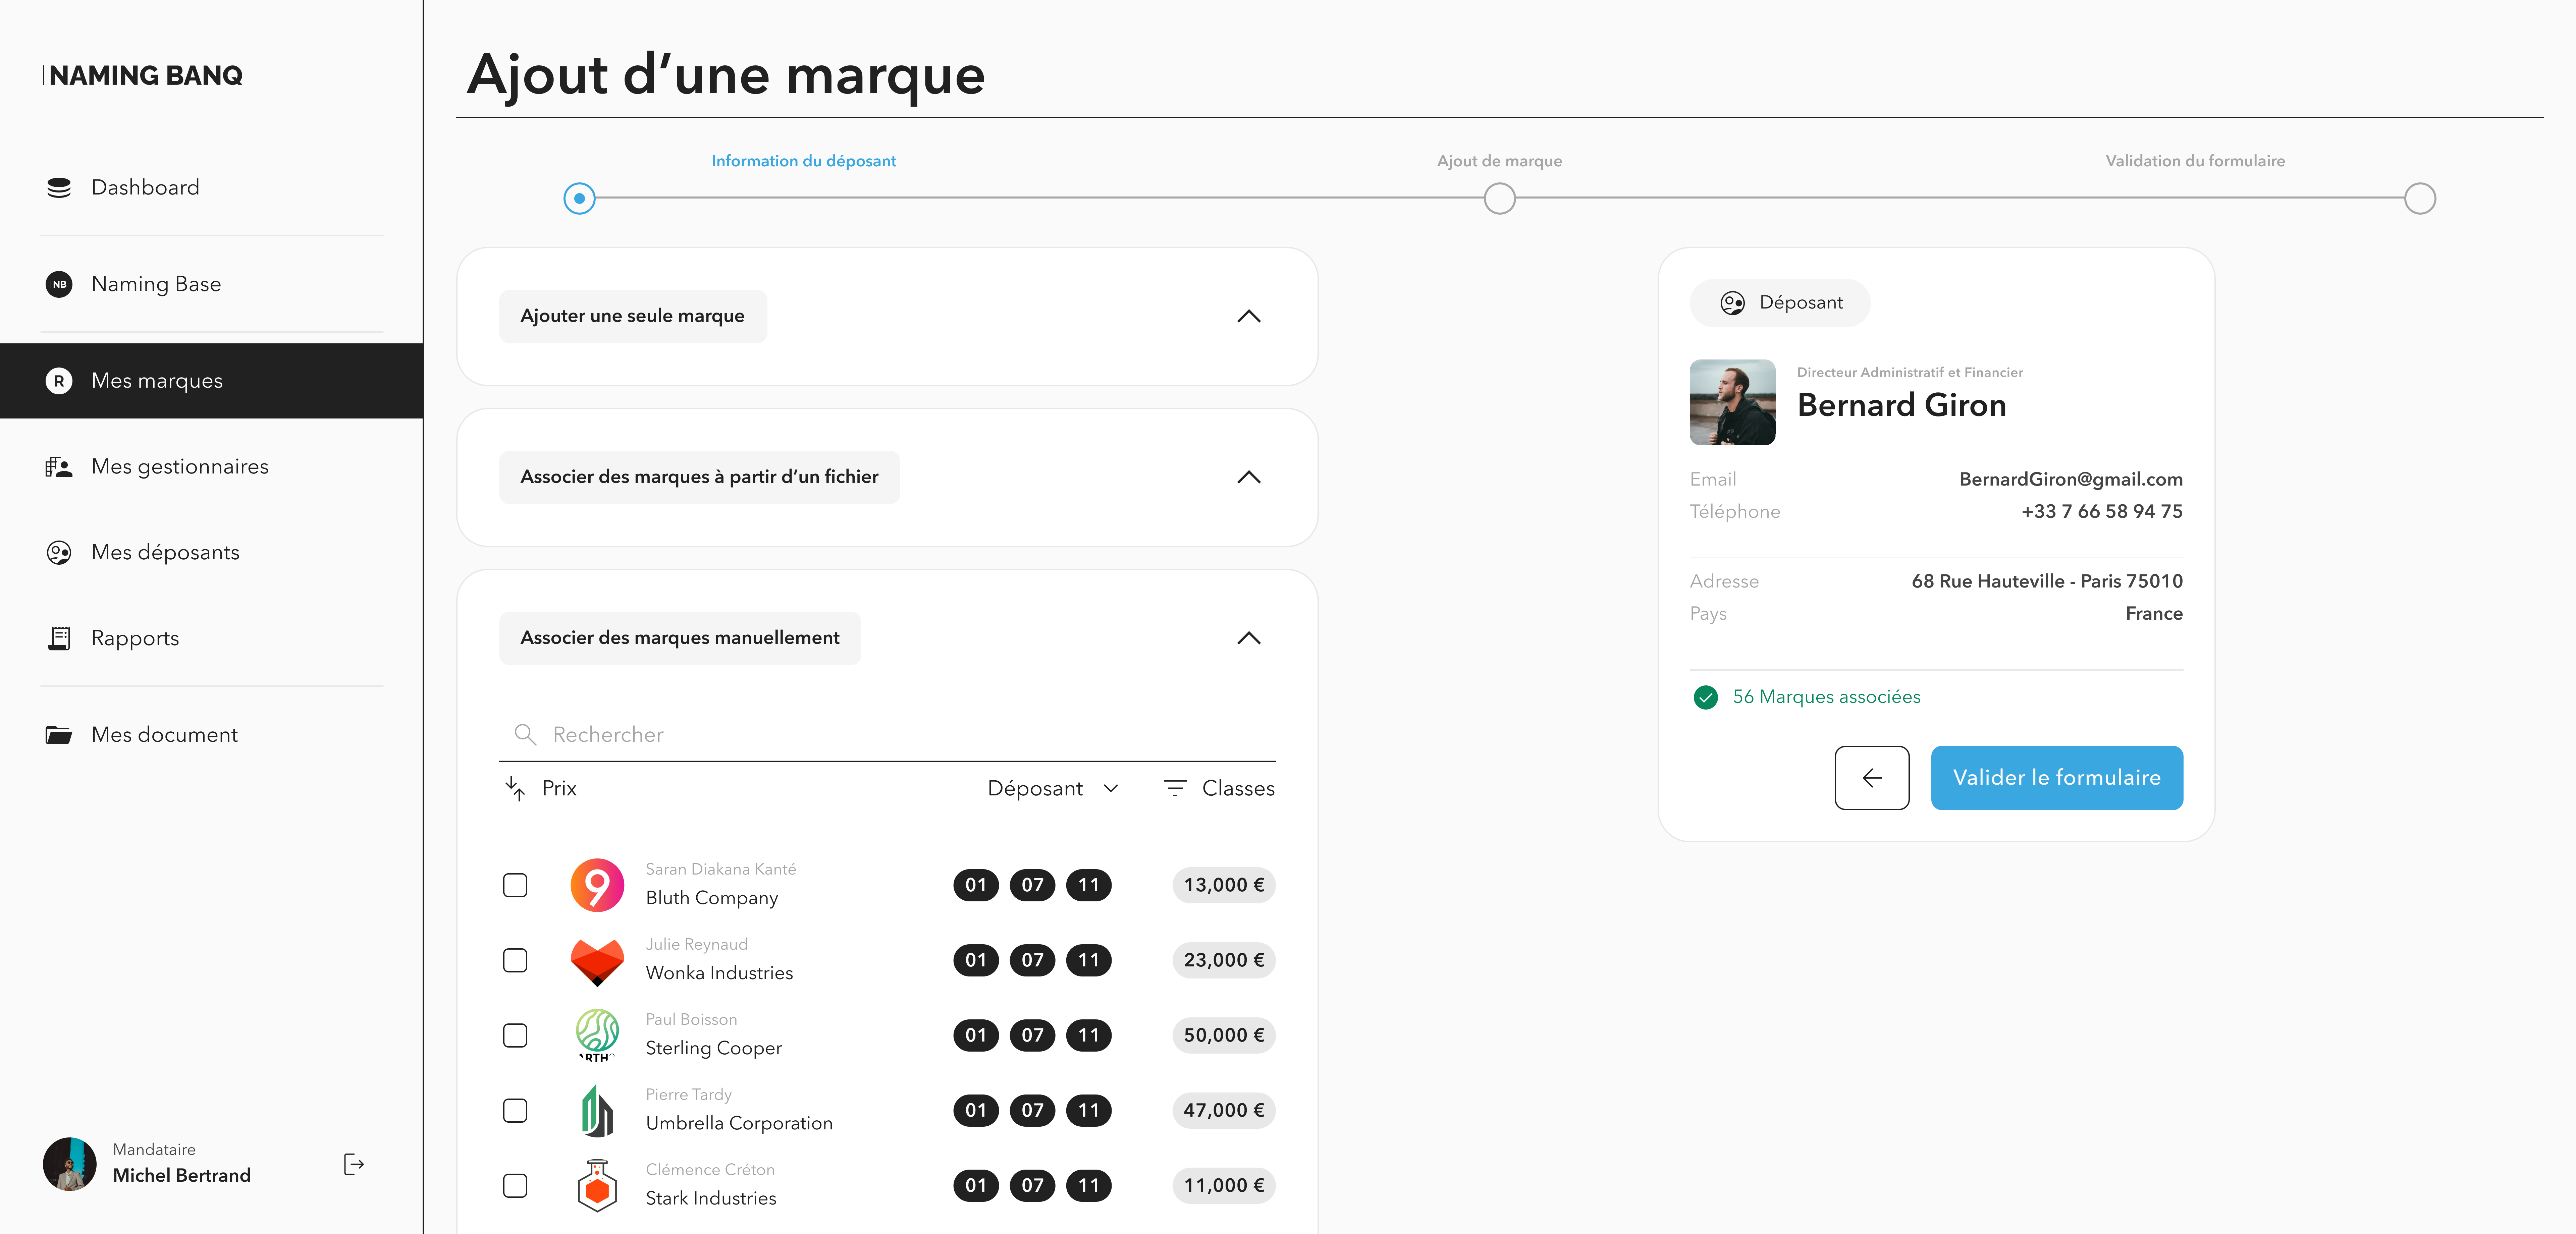Click the Naming Base NB icon
This screenshot has height=1234, width=2576.
(59, 284)
